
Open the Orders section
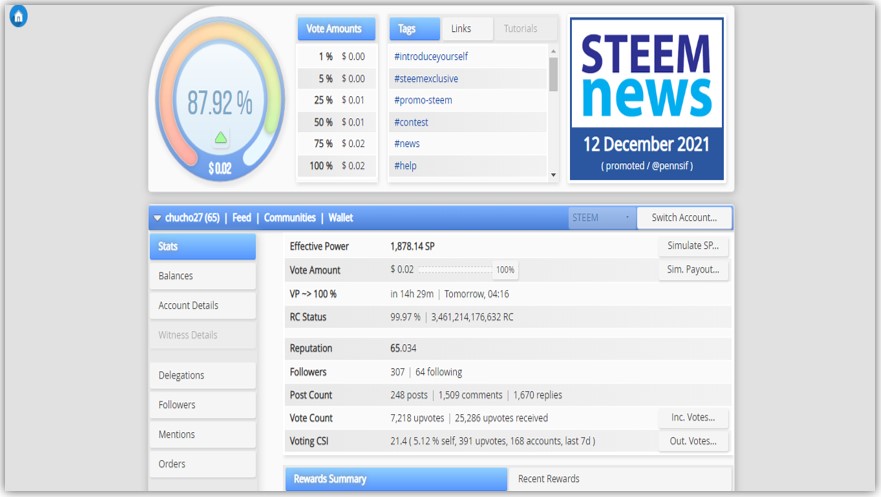pos(203,464)
